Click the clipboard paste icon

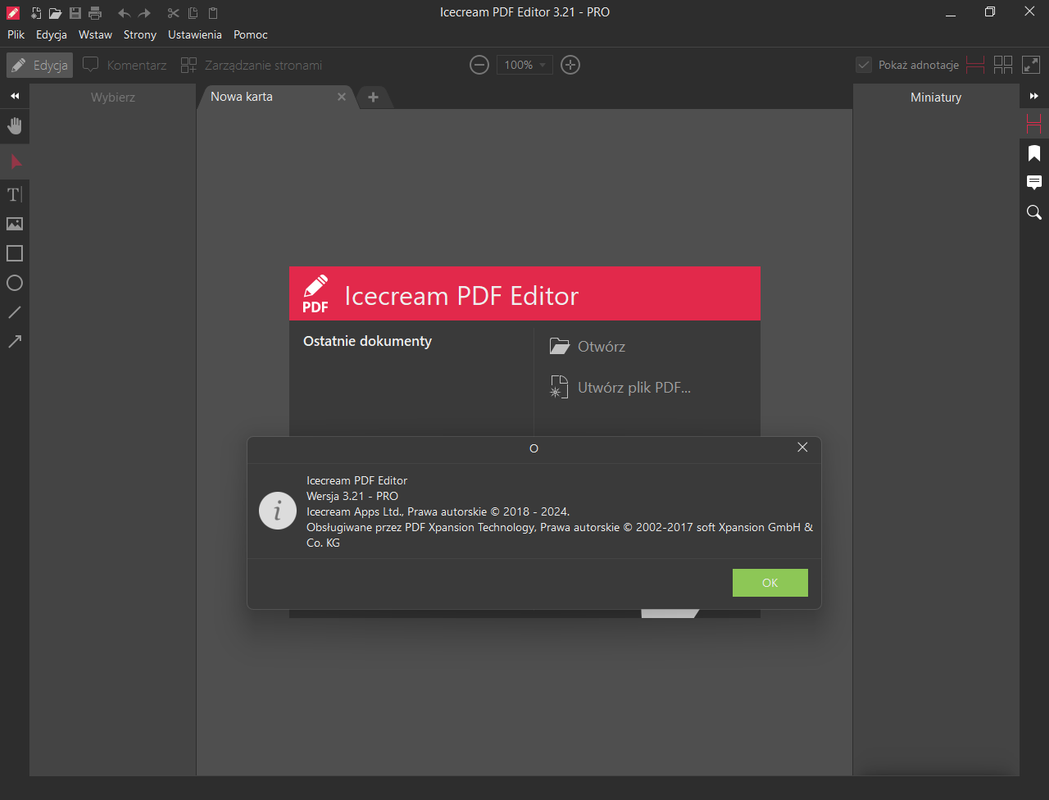(213, 13)
